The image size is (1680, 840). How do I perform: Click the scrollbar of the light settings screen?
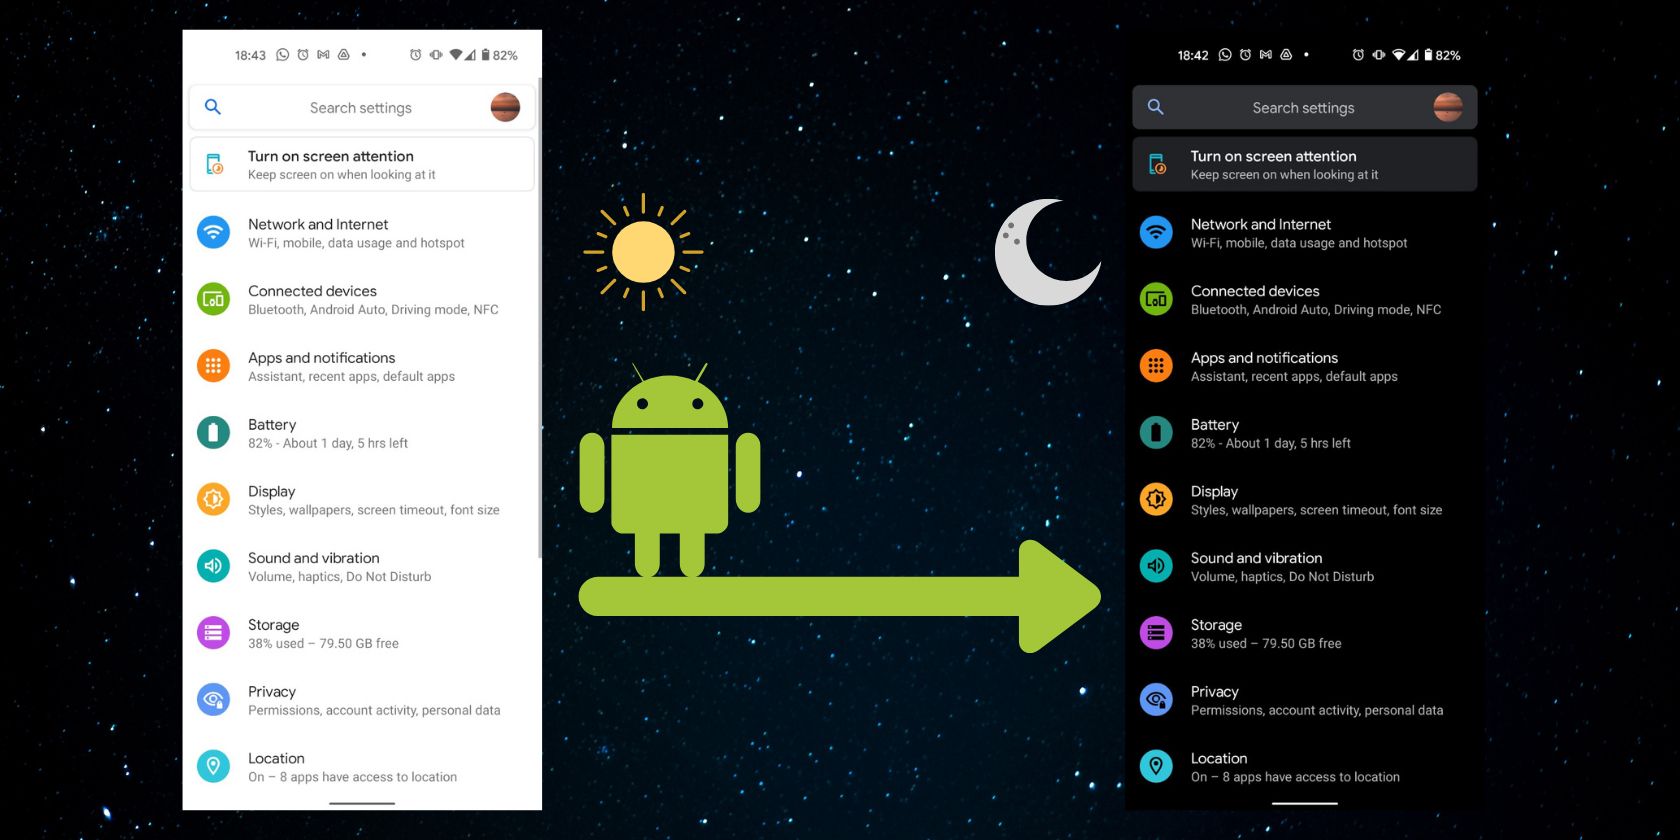coord(540,318)
